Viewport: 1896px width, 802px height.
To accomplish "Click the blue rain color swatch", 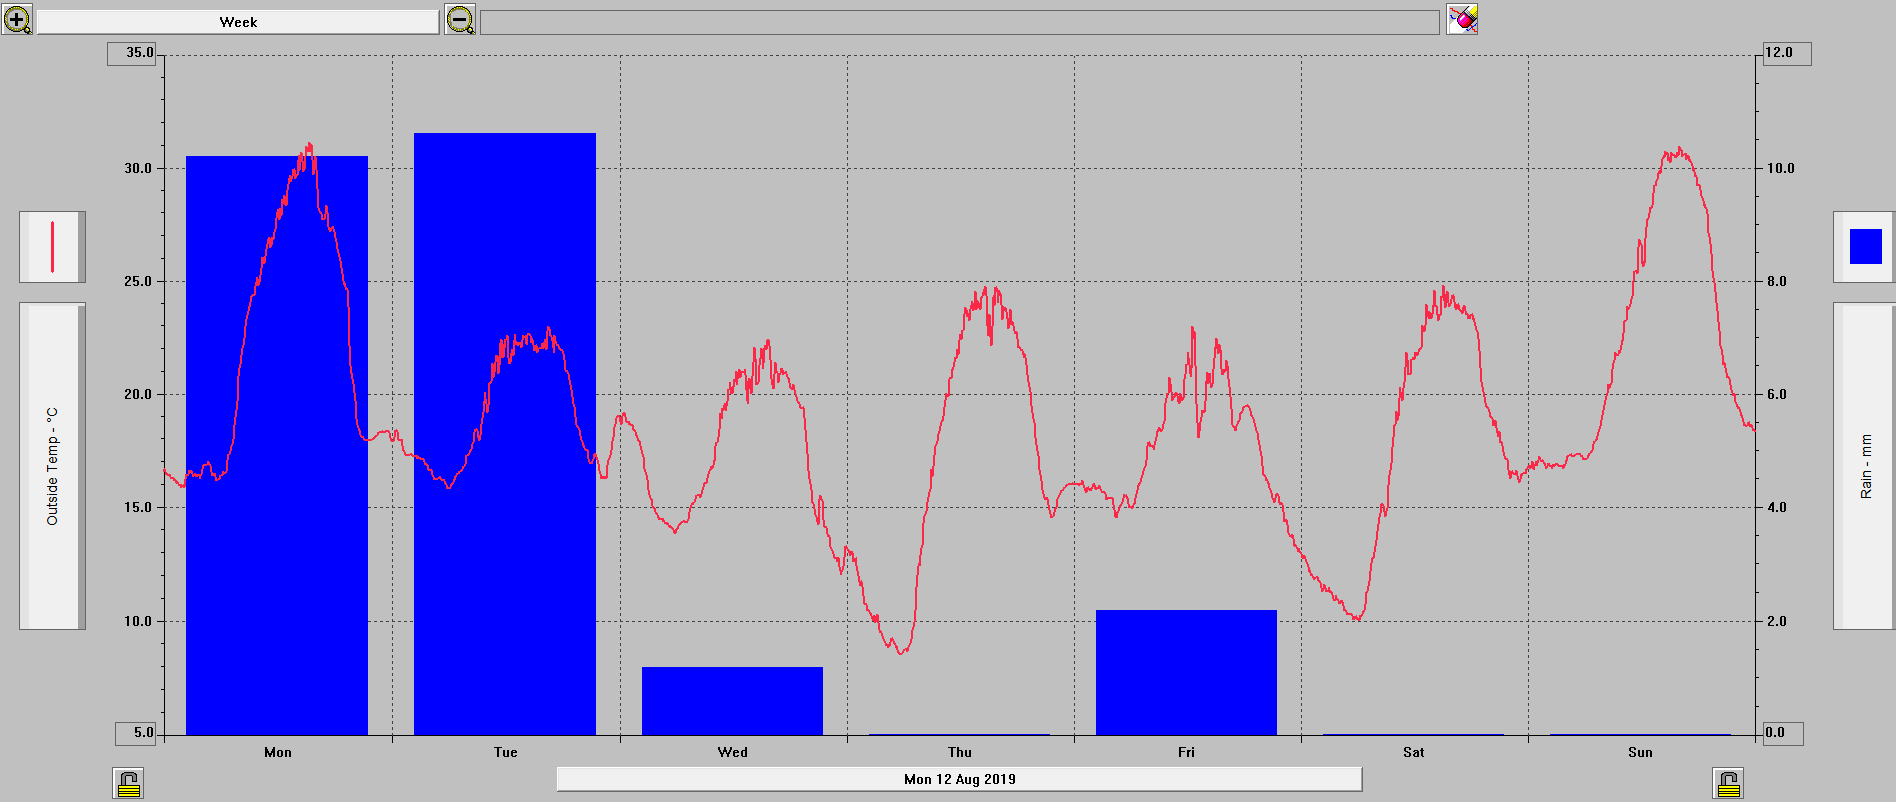I will [1865, 247].
